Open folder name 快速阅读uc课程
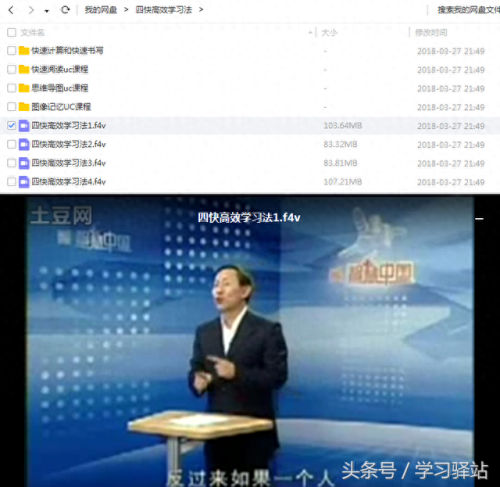The width and height of the screenshot is (500, 487). point(60,69)
